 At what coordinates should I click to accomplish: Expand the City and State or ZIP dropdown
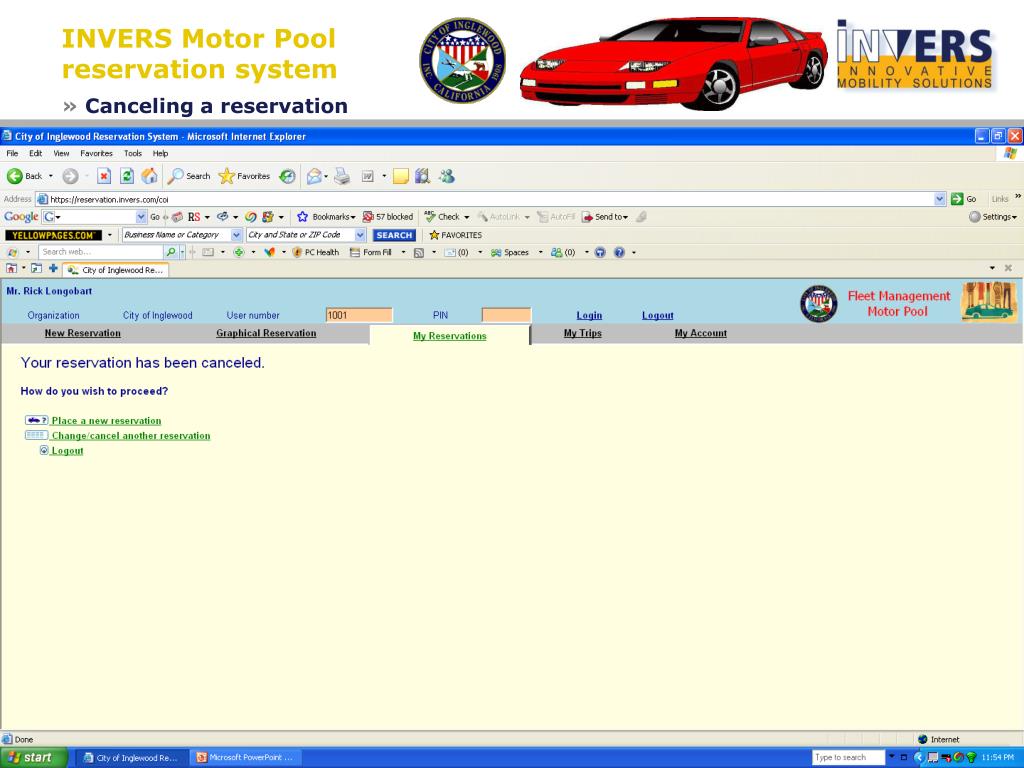point(361,235)
